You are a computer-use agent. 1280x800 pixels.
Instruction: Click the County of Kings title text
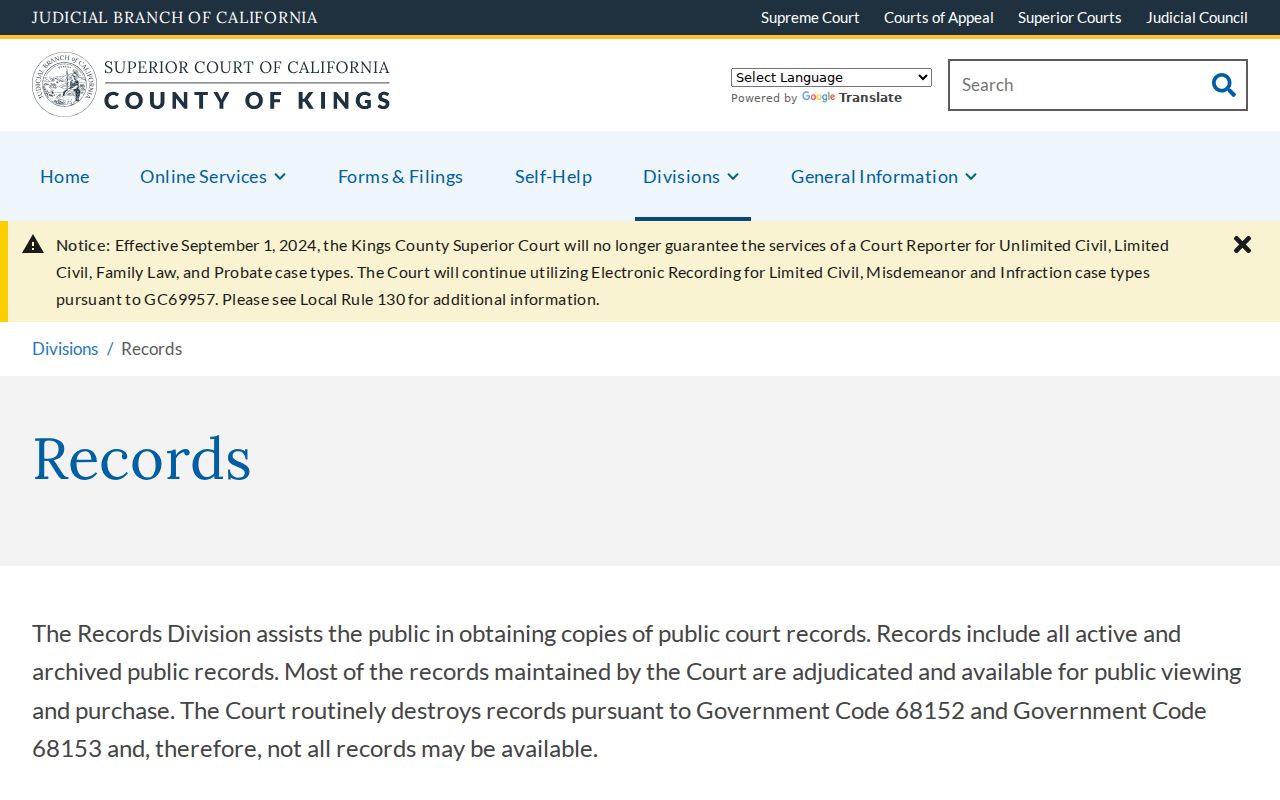tap(247, 100)
